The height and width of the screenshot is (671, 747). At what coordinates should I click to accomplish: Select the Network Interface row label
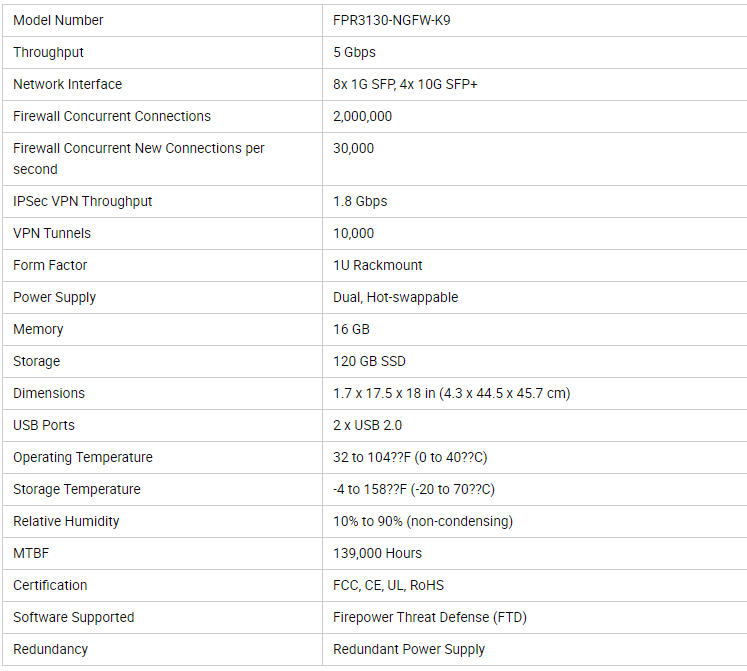(x=68, y=84)
